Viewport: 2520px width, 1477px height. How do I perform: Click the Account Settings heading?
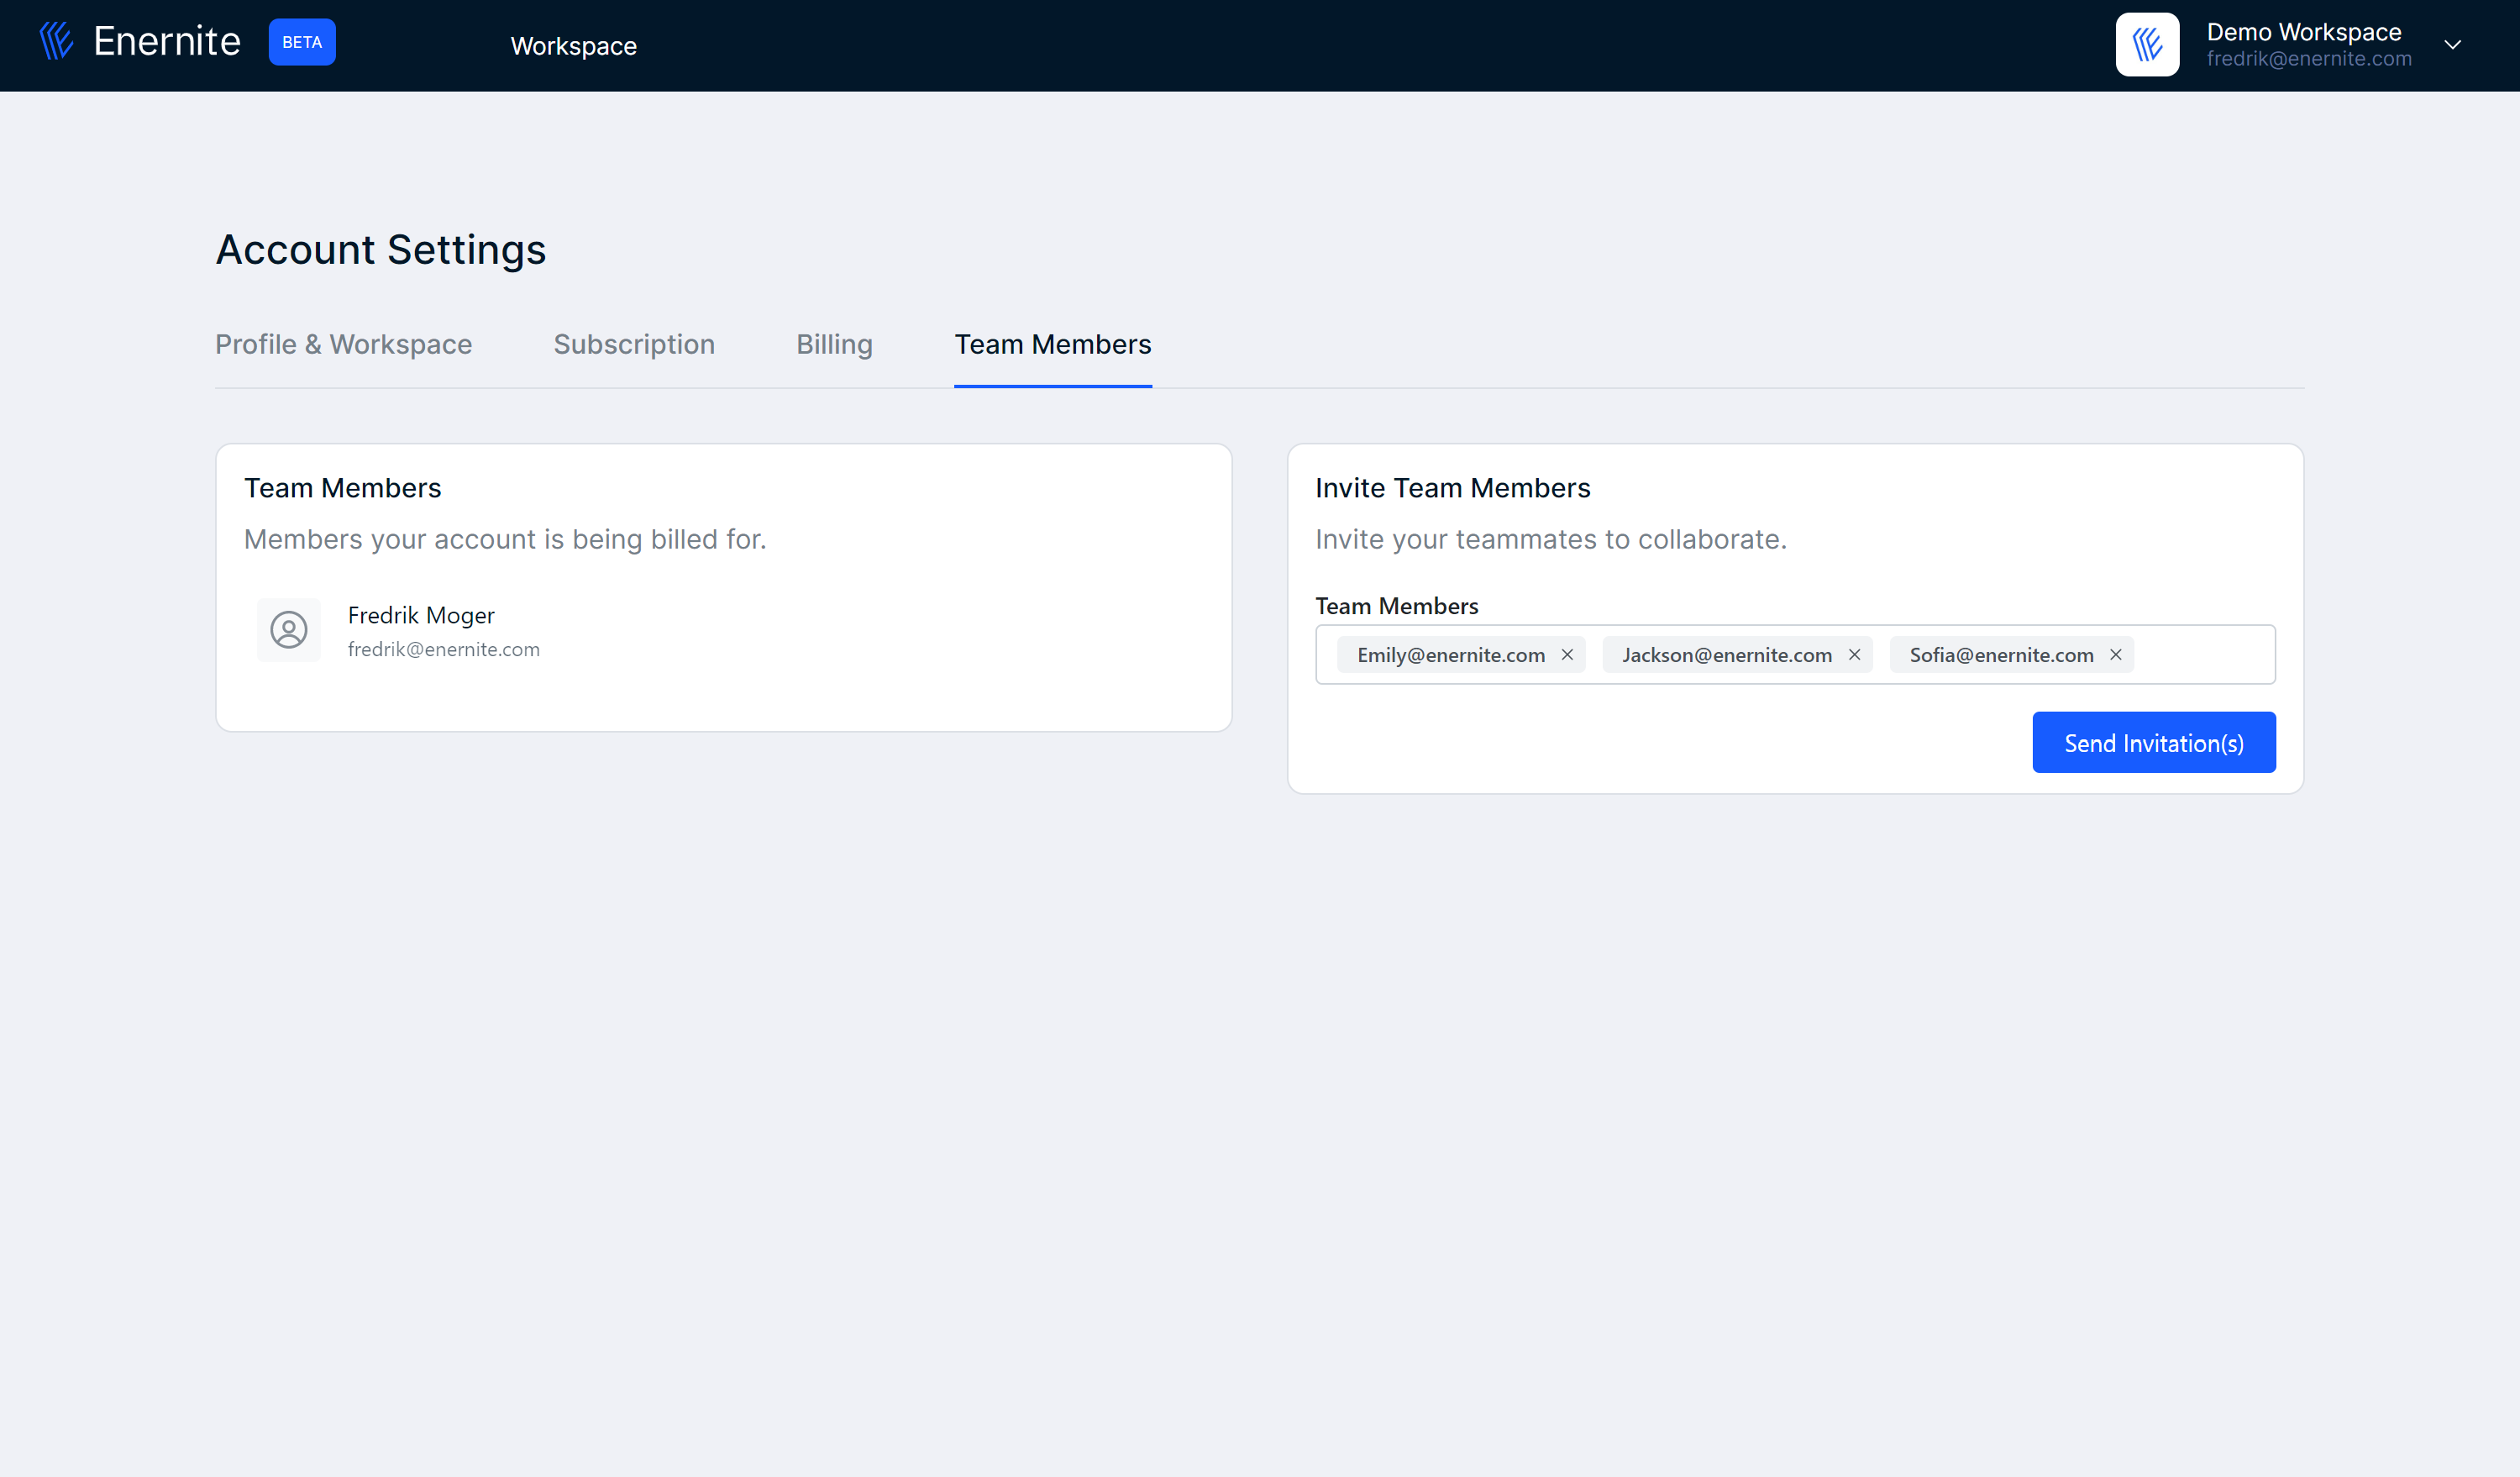381,250
